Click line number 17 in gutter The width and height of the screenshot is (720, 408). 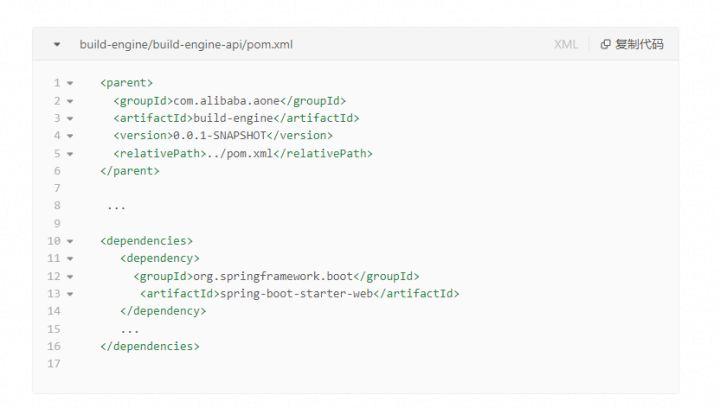54,364
